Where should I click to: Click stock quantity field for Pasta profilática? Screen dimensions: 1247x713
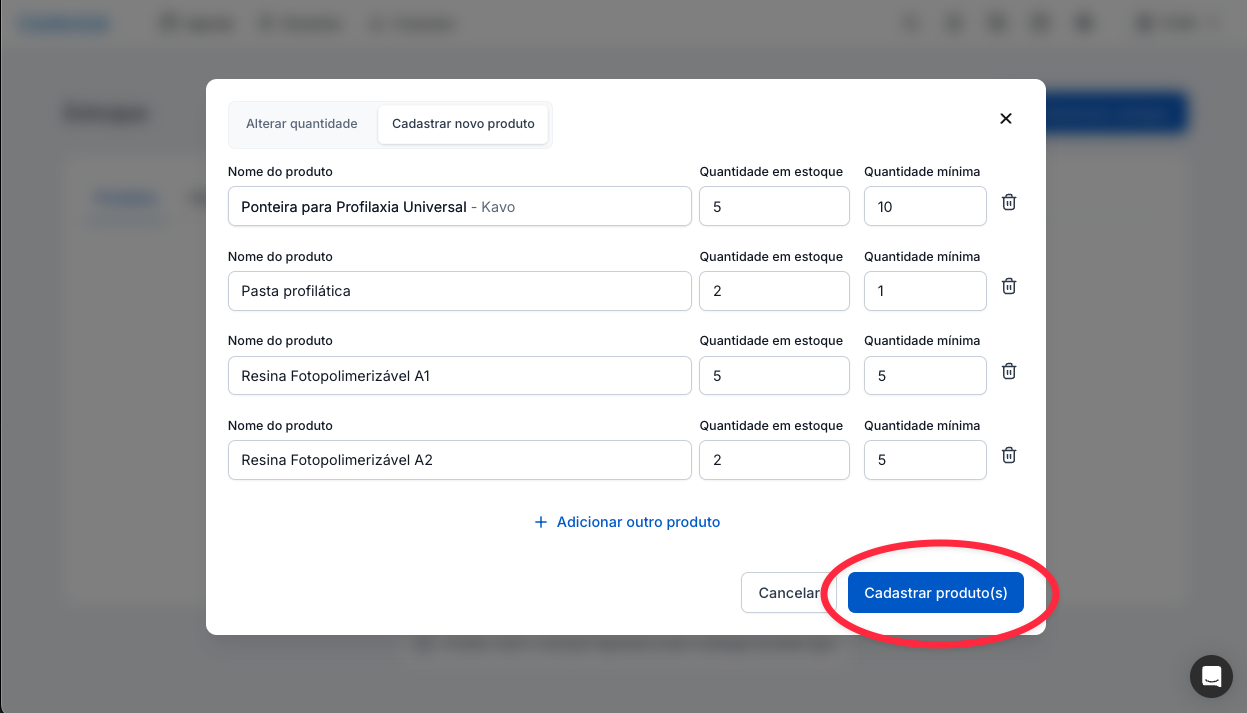[x=773, y=291]
